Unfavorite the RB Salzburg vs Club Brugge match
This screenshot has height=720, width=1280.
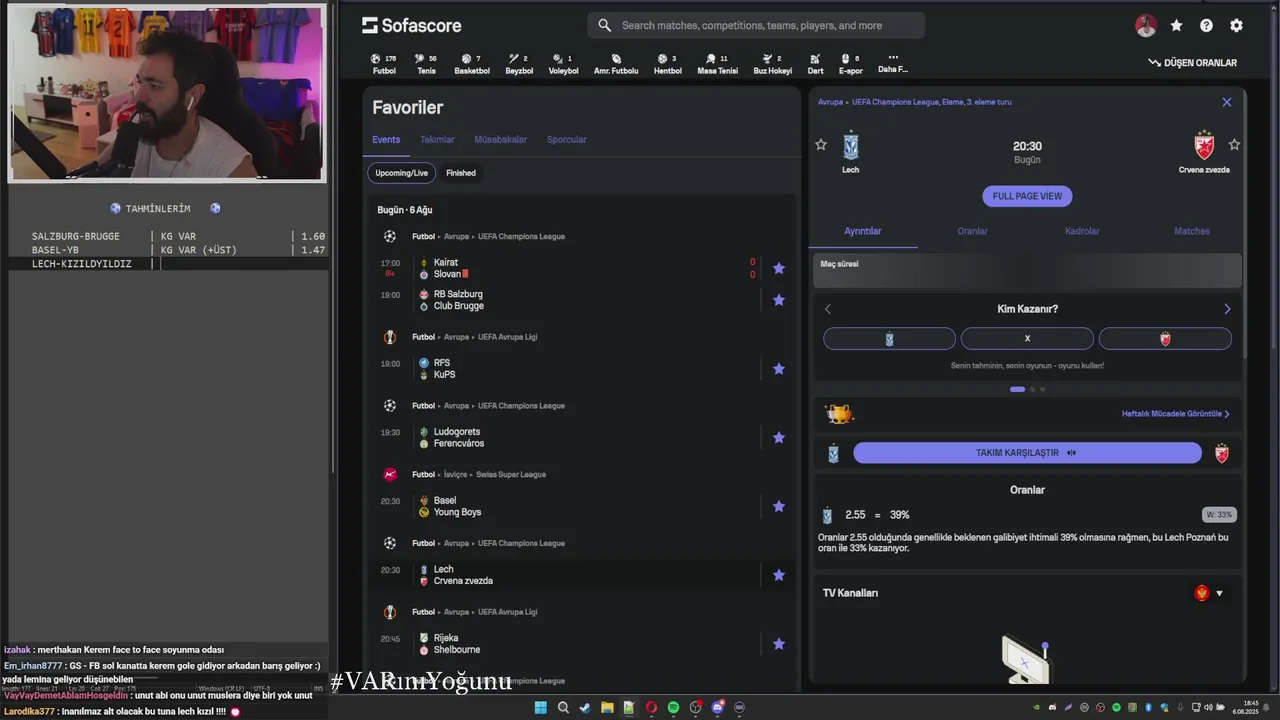point(779,300)
